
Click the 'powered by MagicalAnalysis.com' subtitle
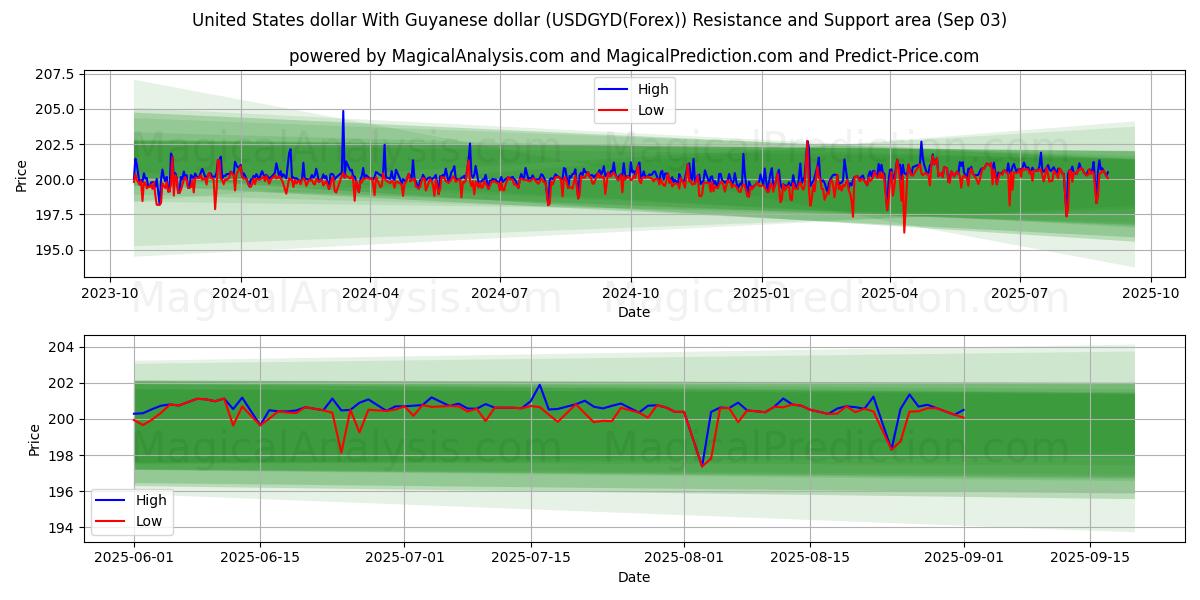(x=634, y=56)
